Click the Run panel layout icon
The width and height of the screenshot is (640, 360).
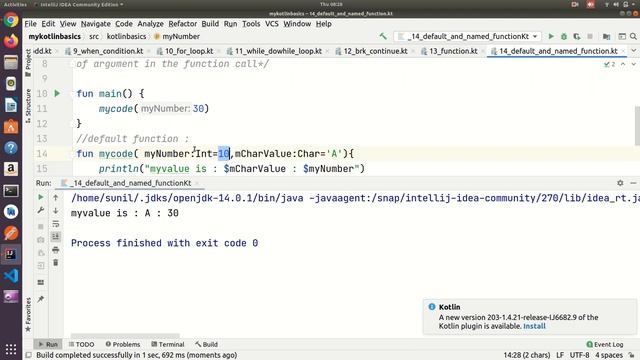pyautogui.click(x=40, y=282)
